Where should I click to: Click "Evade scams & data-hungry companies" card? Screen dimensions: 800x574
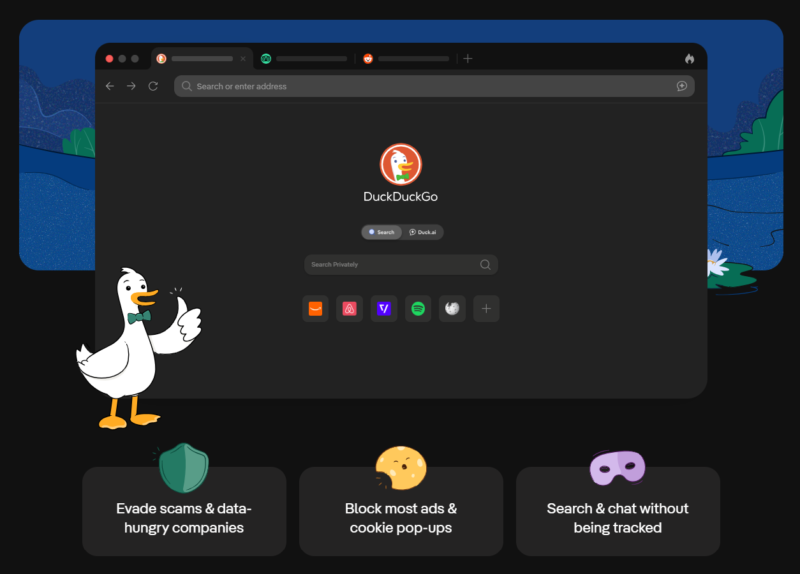[184, 511]
